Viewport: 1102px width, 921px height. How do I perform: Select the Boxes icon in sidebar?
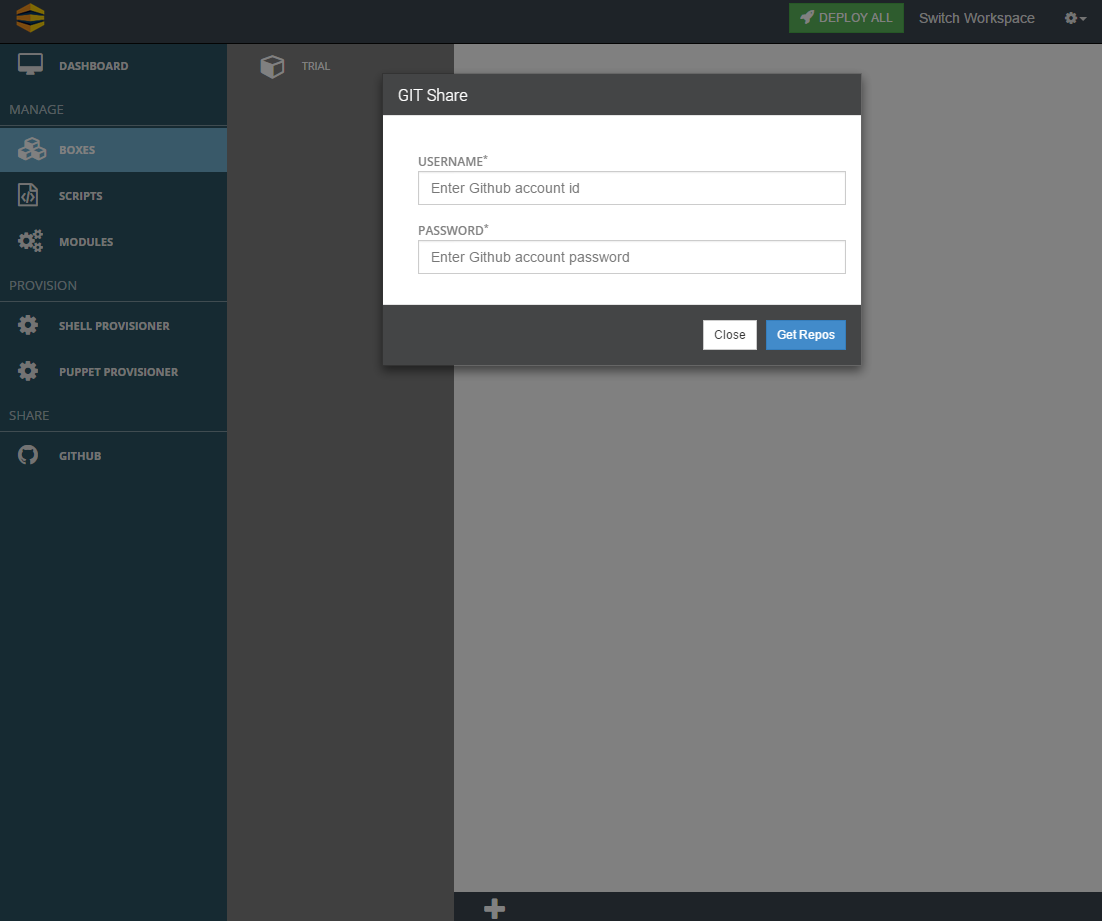pyautogui.click(x=30, y=149)
